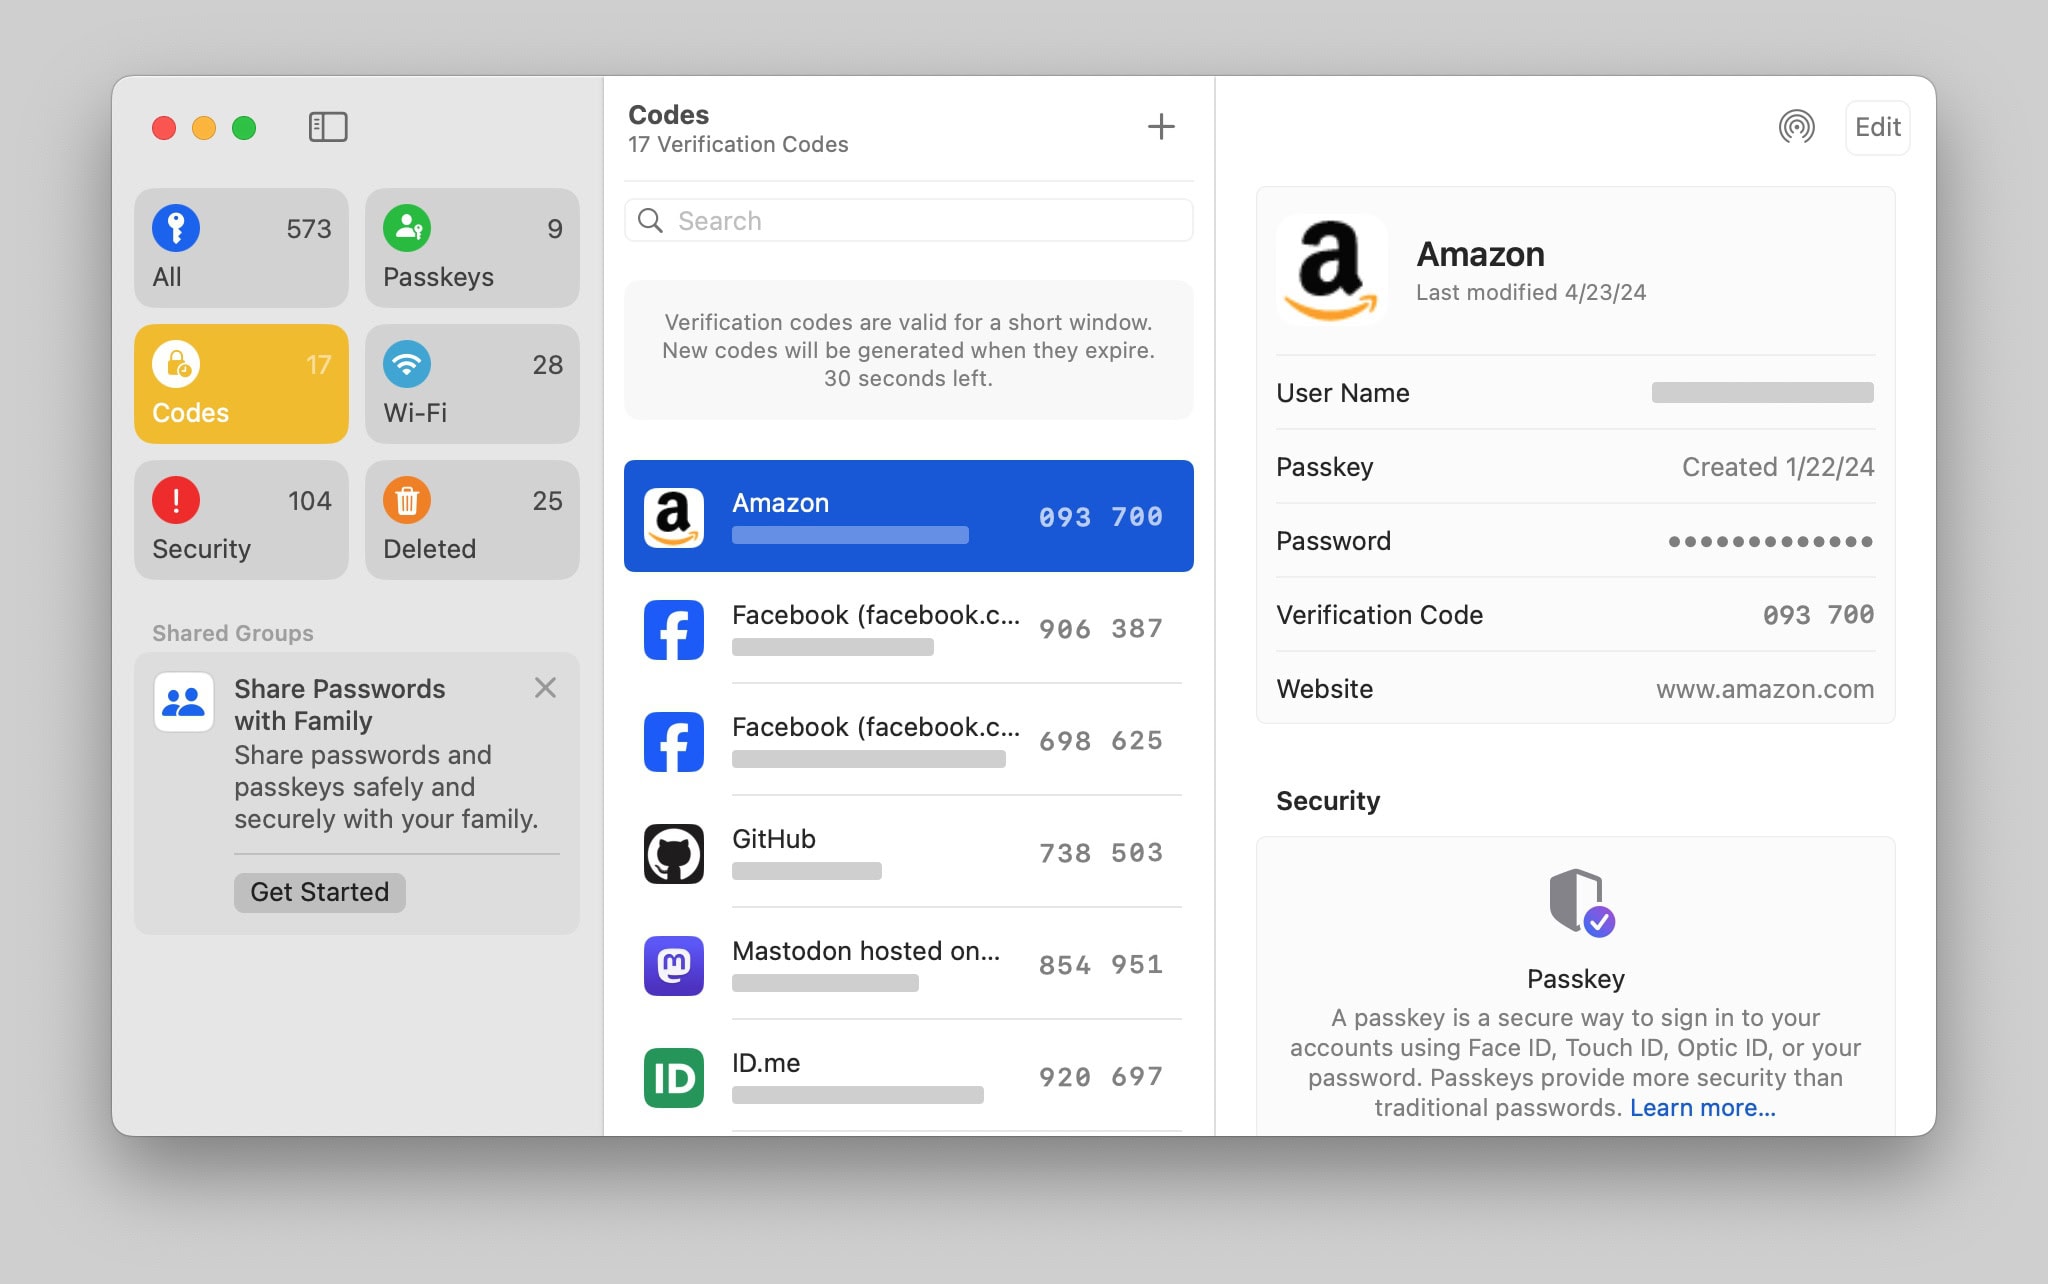Open the Wi-Fi passwords category
This screenshot has width=2048, height=1284.
click(472, 384)
